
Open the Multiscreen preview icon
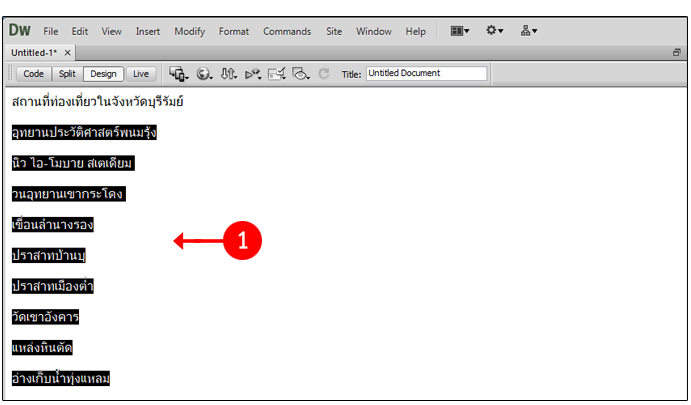pyautogui.click(x=179, y=73)
